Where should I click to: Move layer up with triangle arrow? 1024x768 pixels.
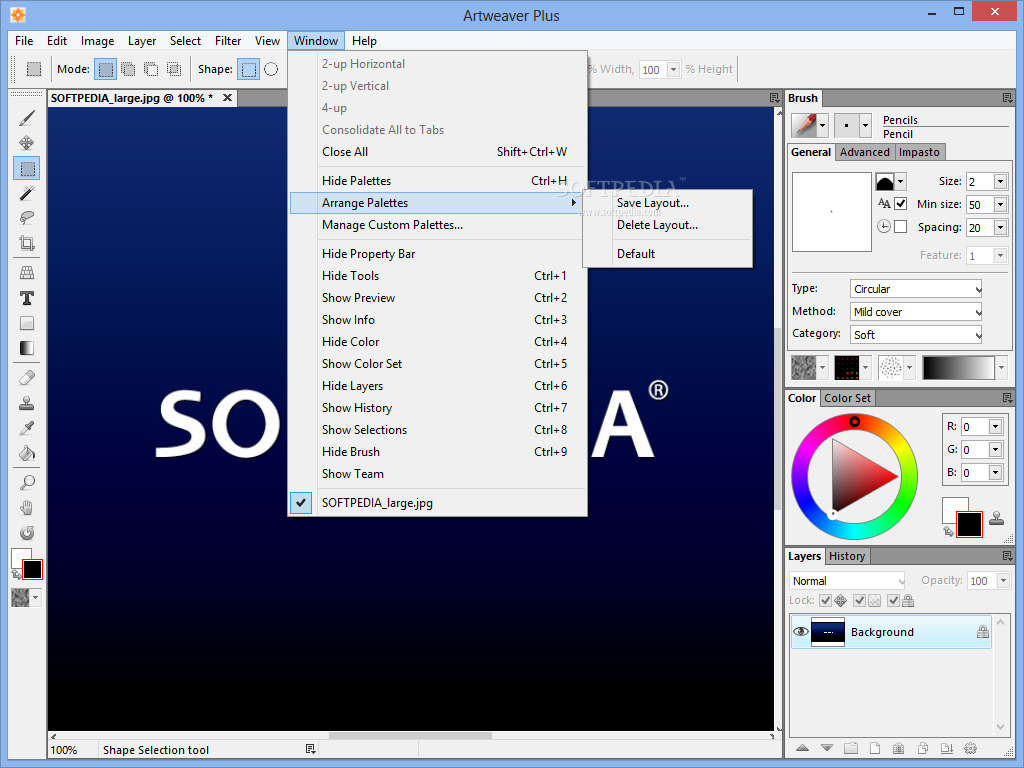pyautogui.click(x=803, y=748)
